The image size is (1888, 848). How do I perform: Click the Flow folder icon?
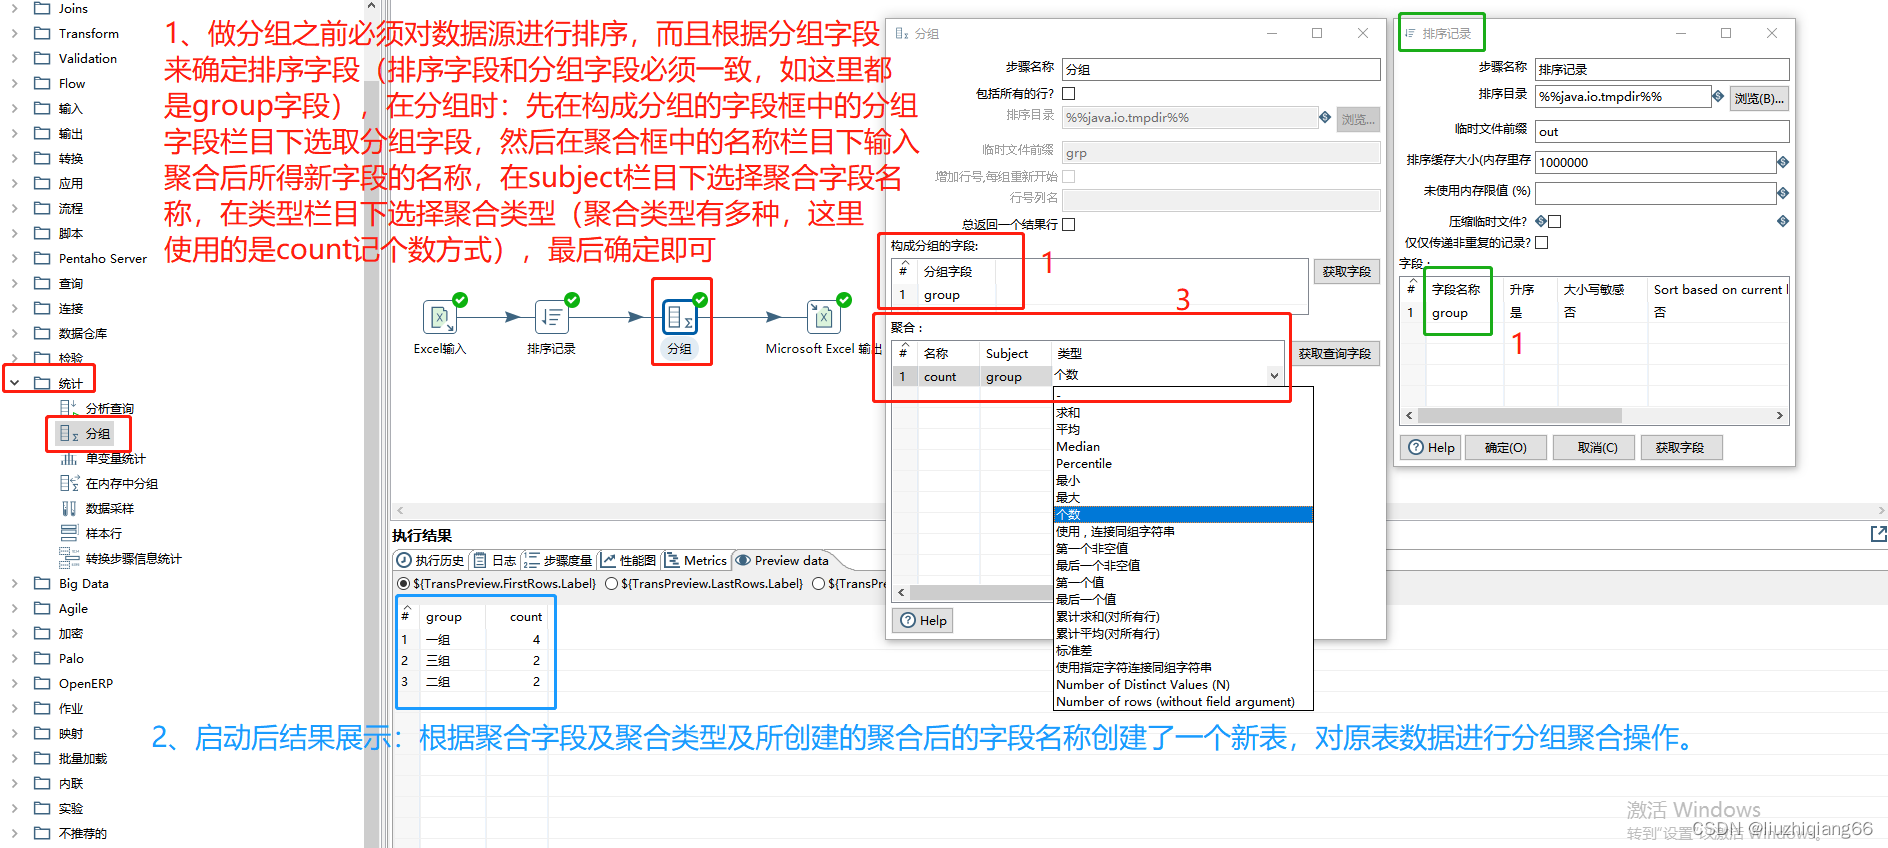pos(42,83)
